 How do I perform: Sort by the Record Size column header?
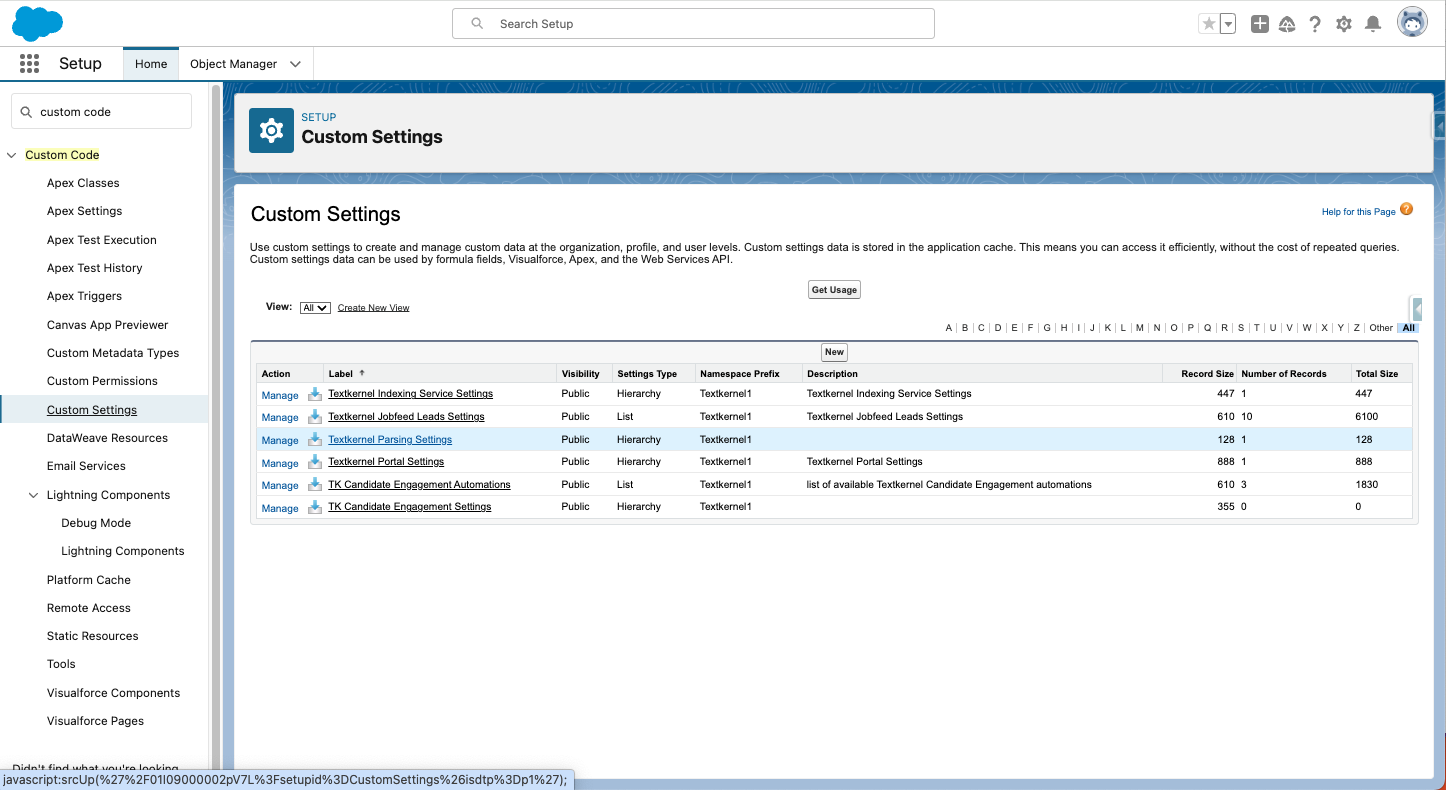1208,374
